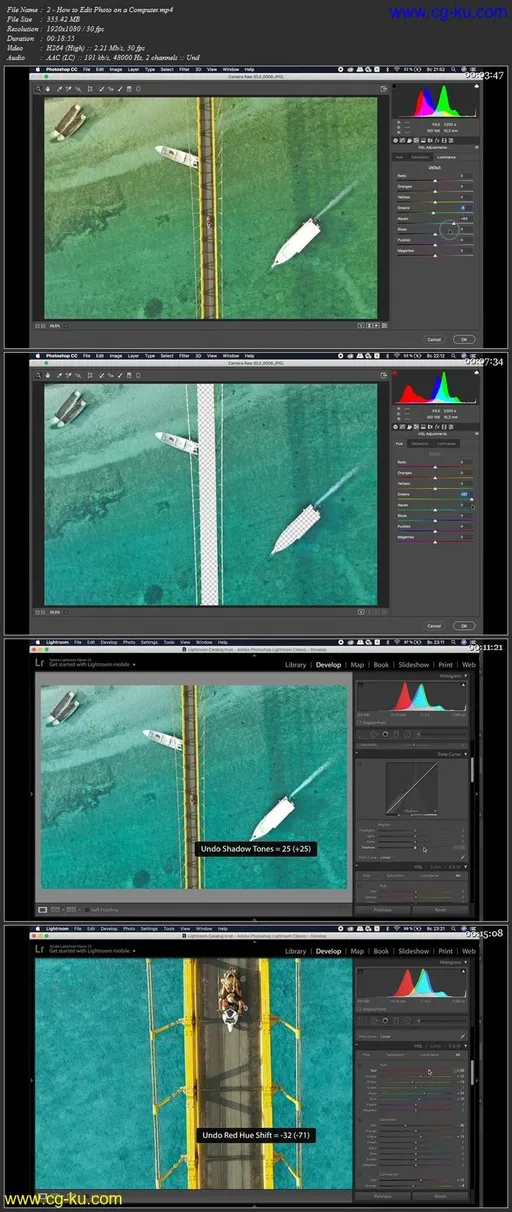Click the histogram graph in the 15:08 frame

[412, 983]
